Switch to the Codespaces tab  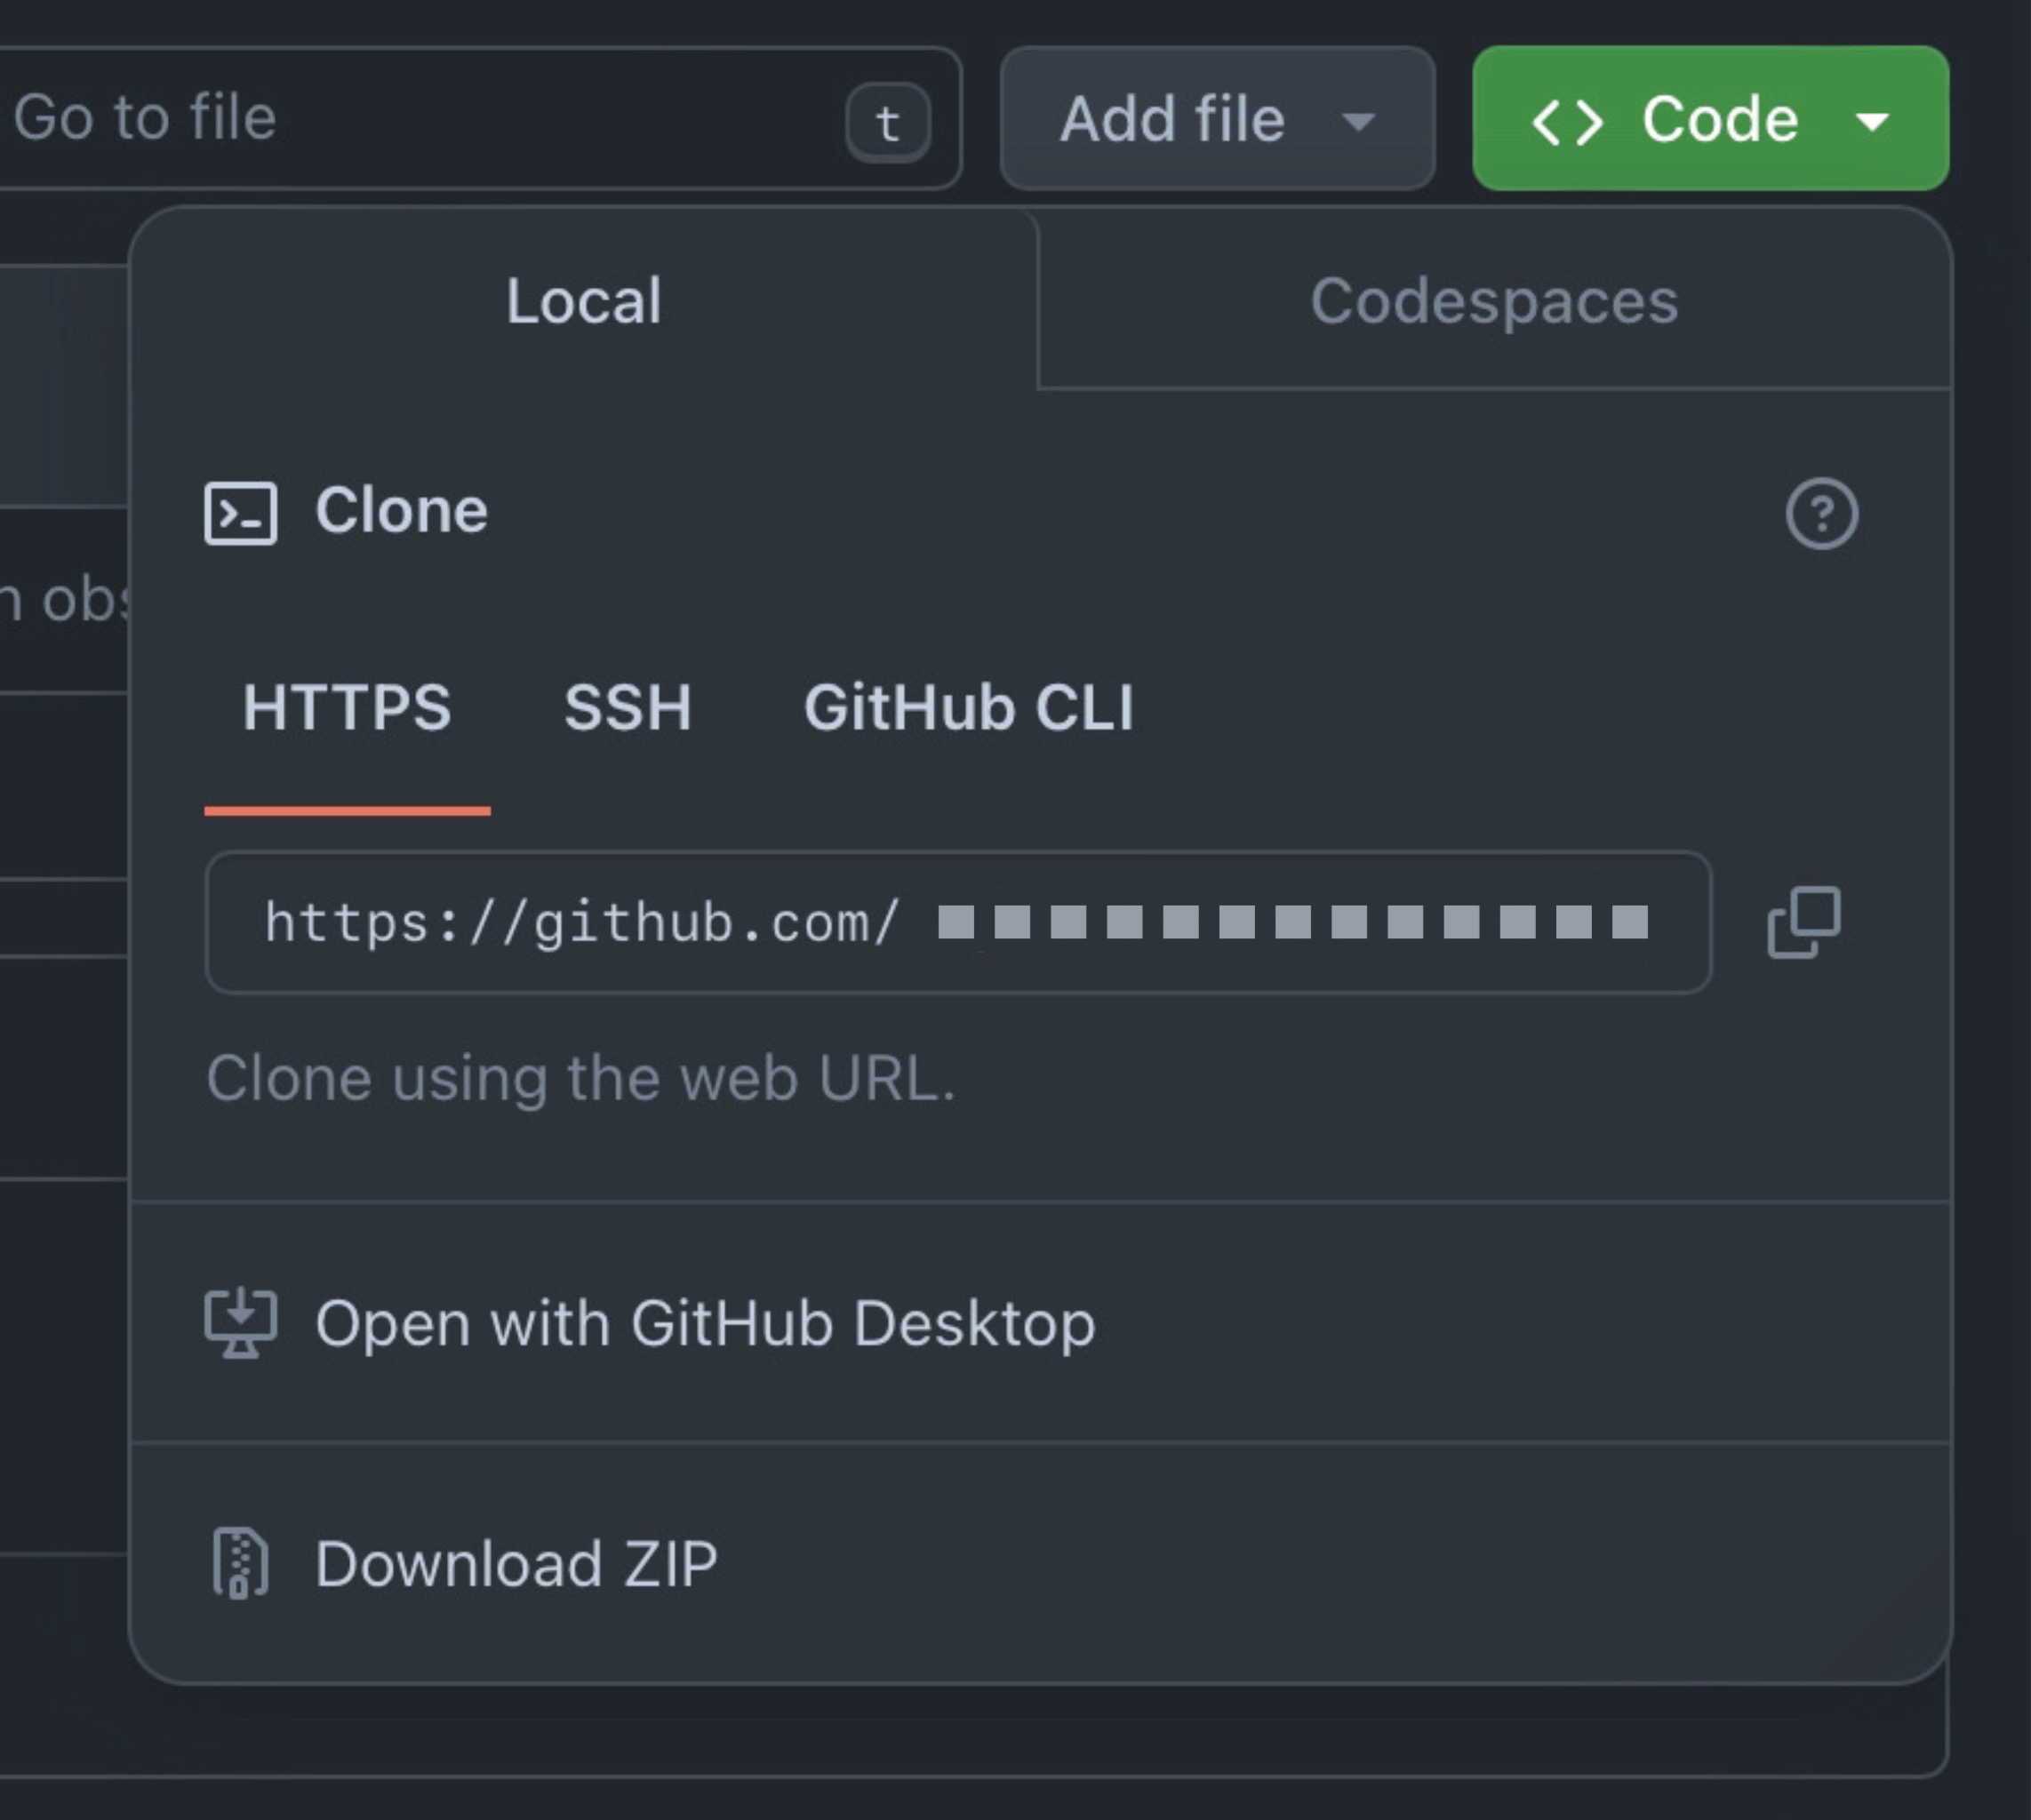[1494, 300]
